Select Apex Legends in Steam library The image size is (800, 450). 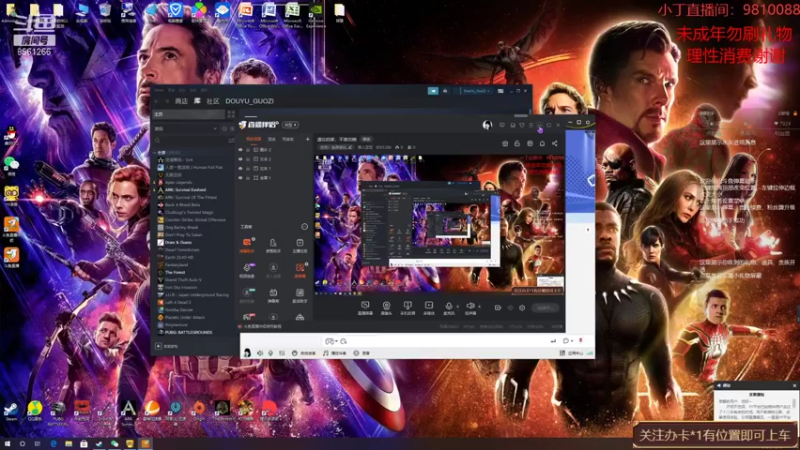pos(178,182)
